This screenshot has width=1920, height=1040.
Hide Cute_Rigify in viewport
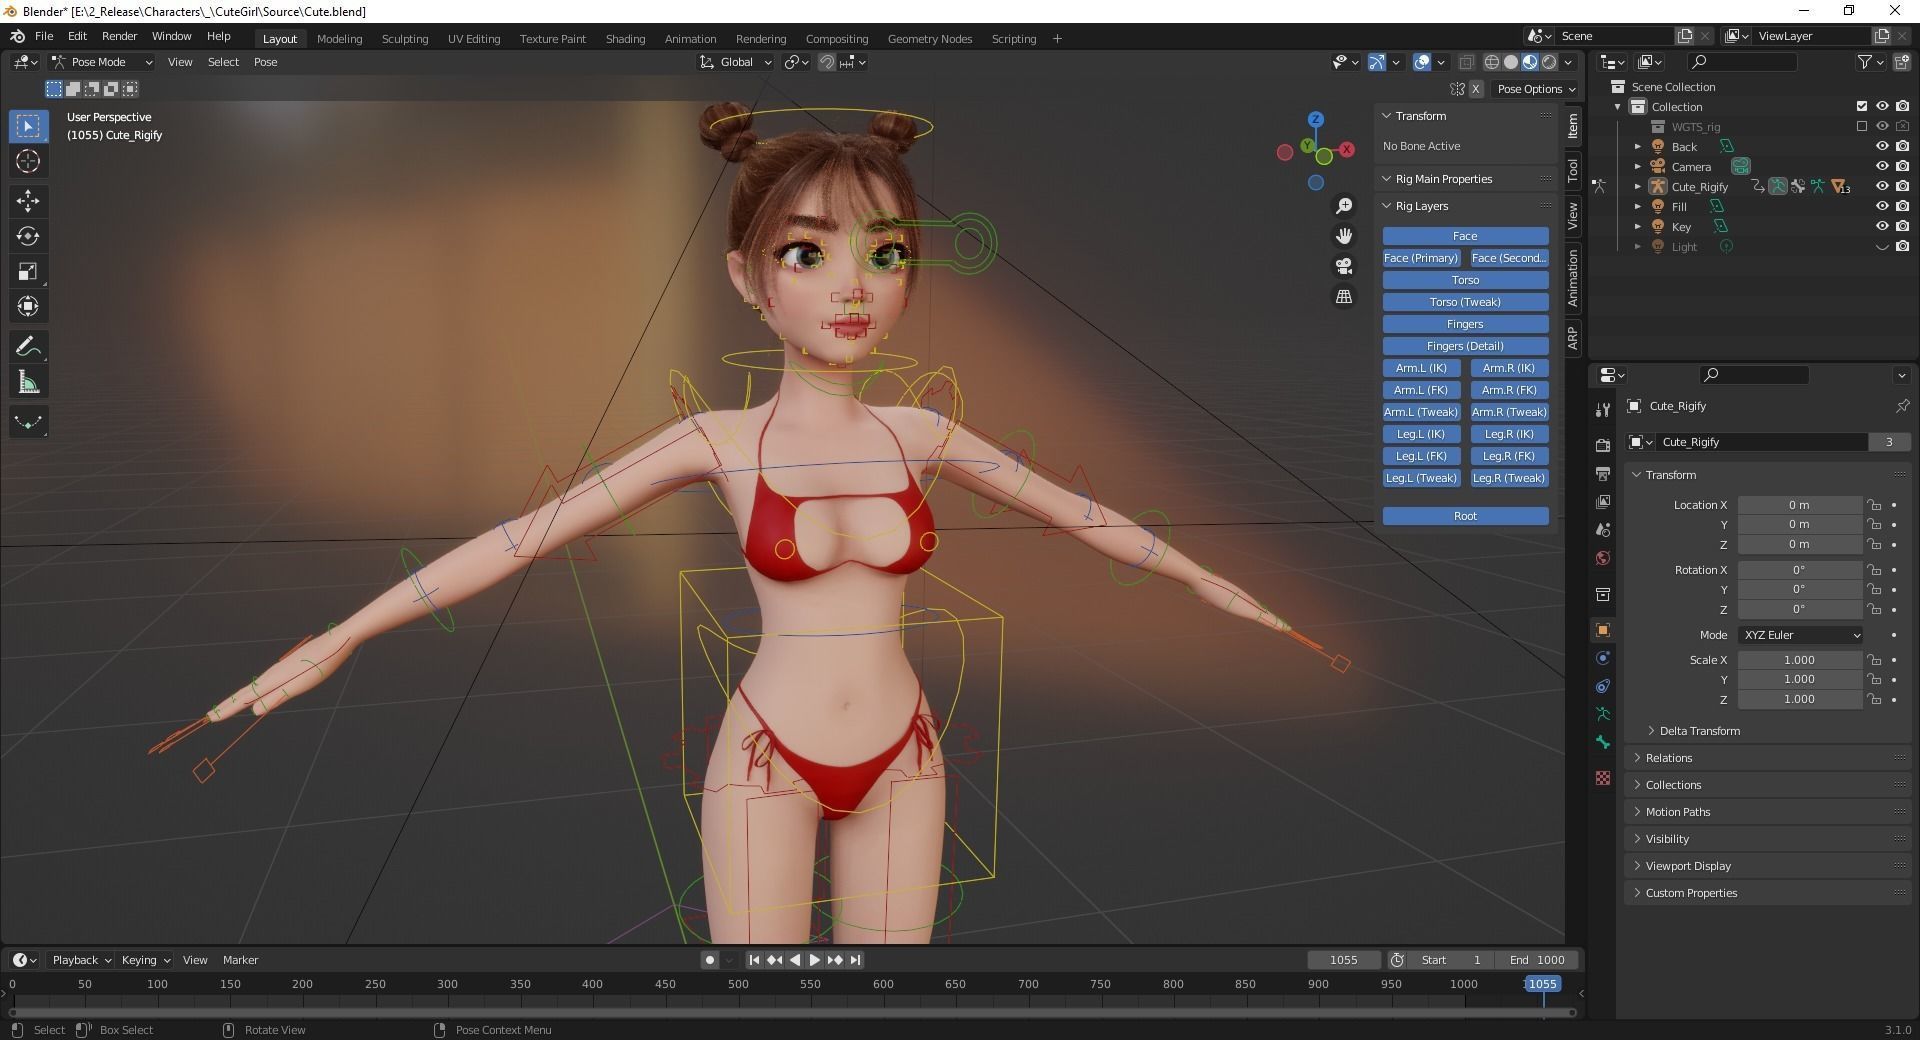pos(1882,186)
